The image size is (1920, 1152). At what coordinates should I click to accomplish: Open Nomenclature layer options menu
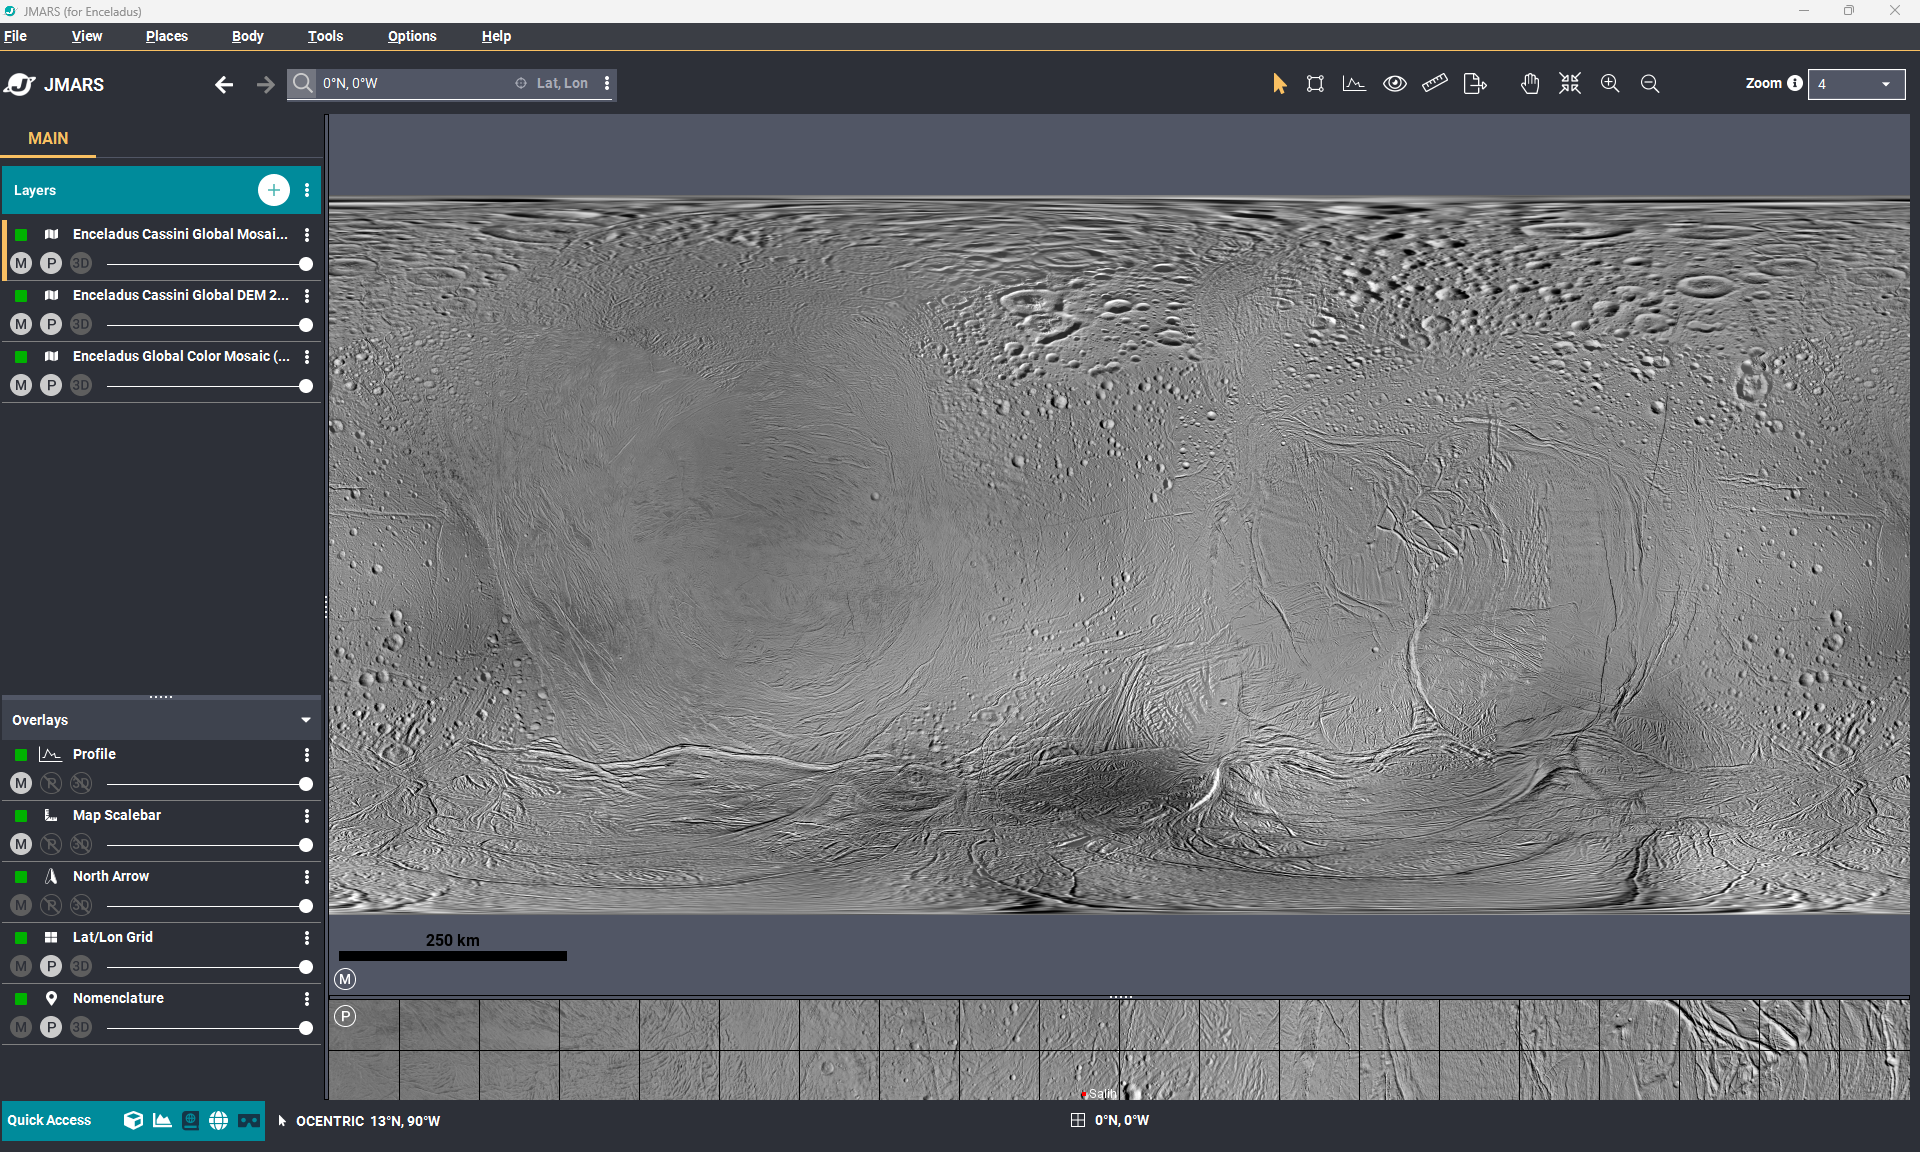click(307, 998)
